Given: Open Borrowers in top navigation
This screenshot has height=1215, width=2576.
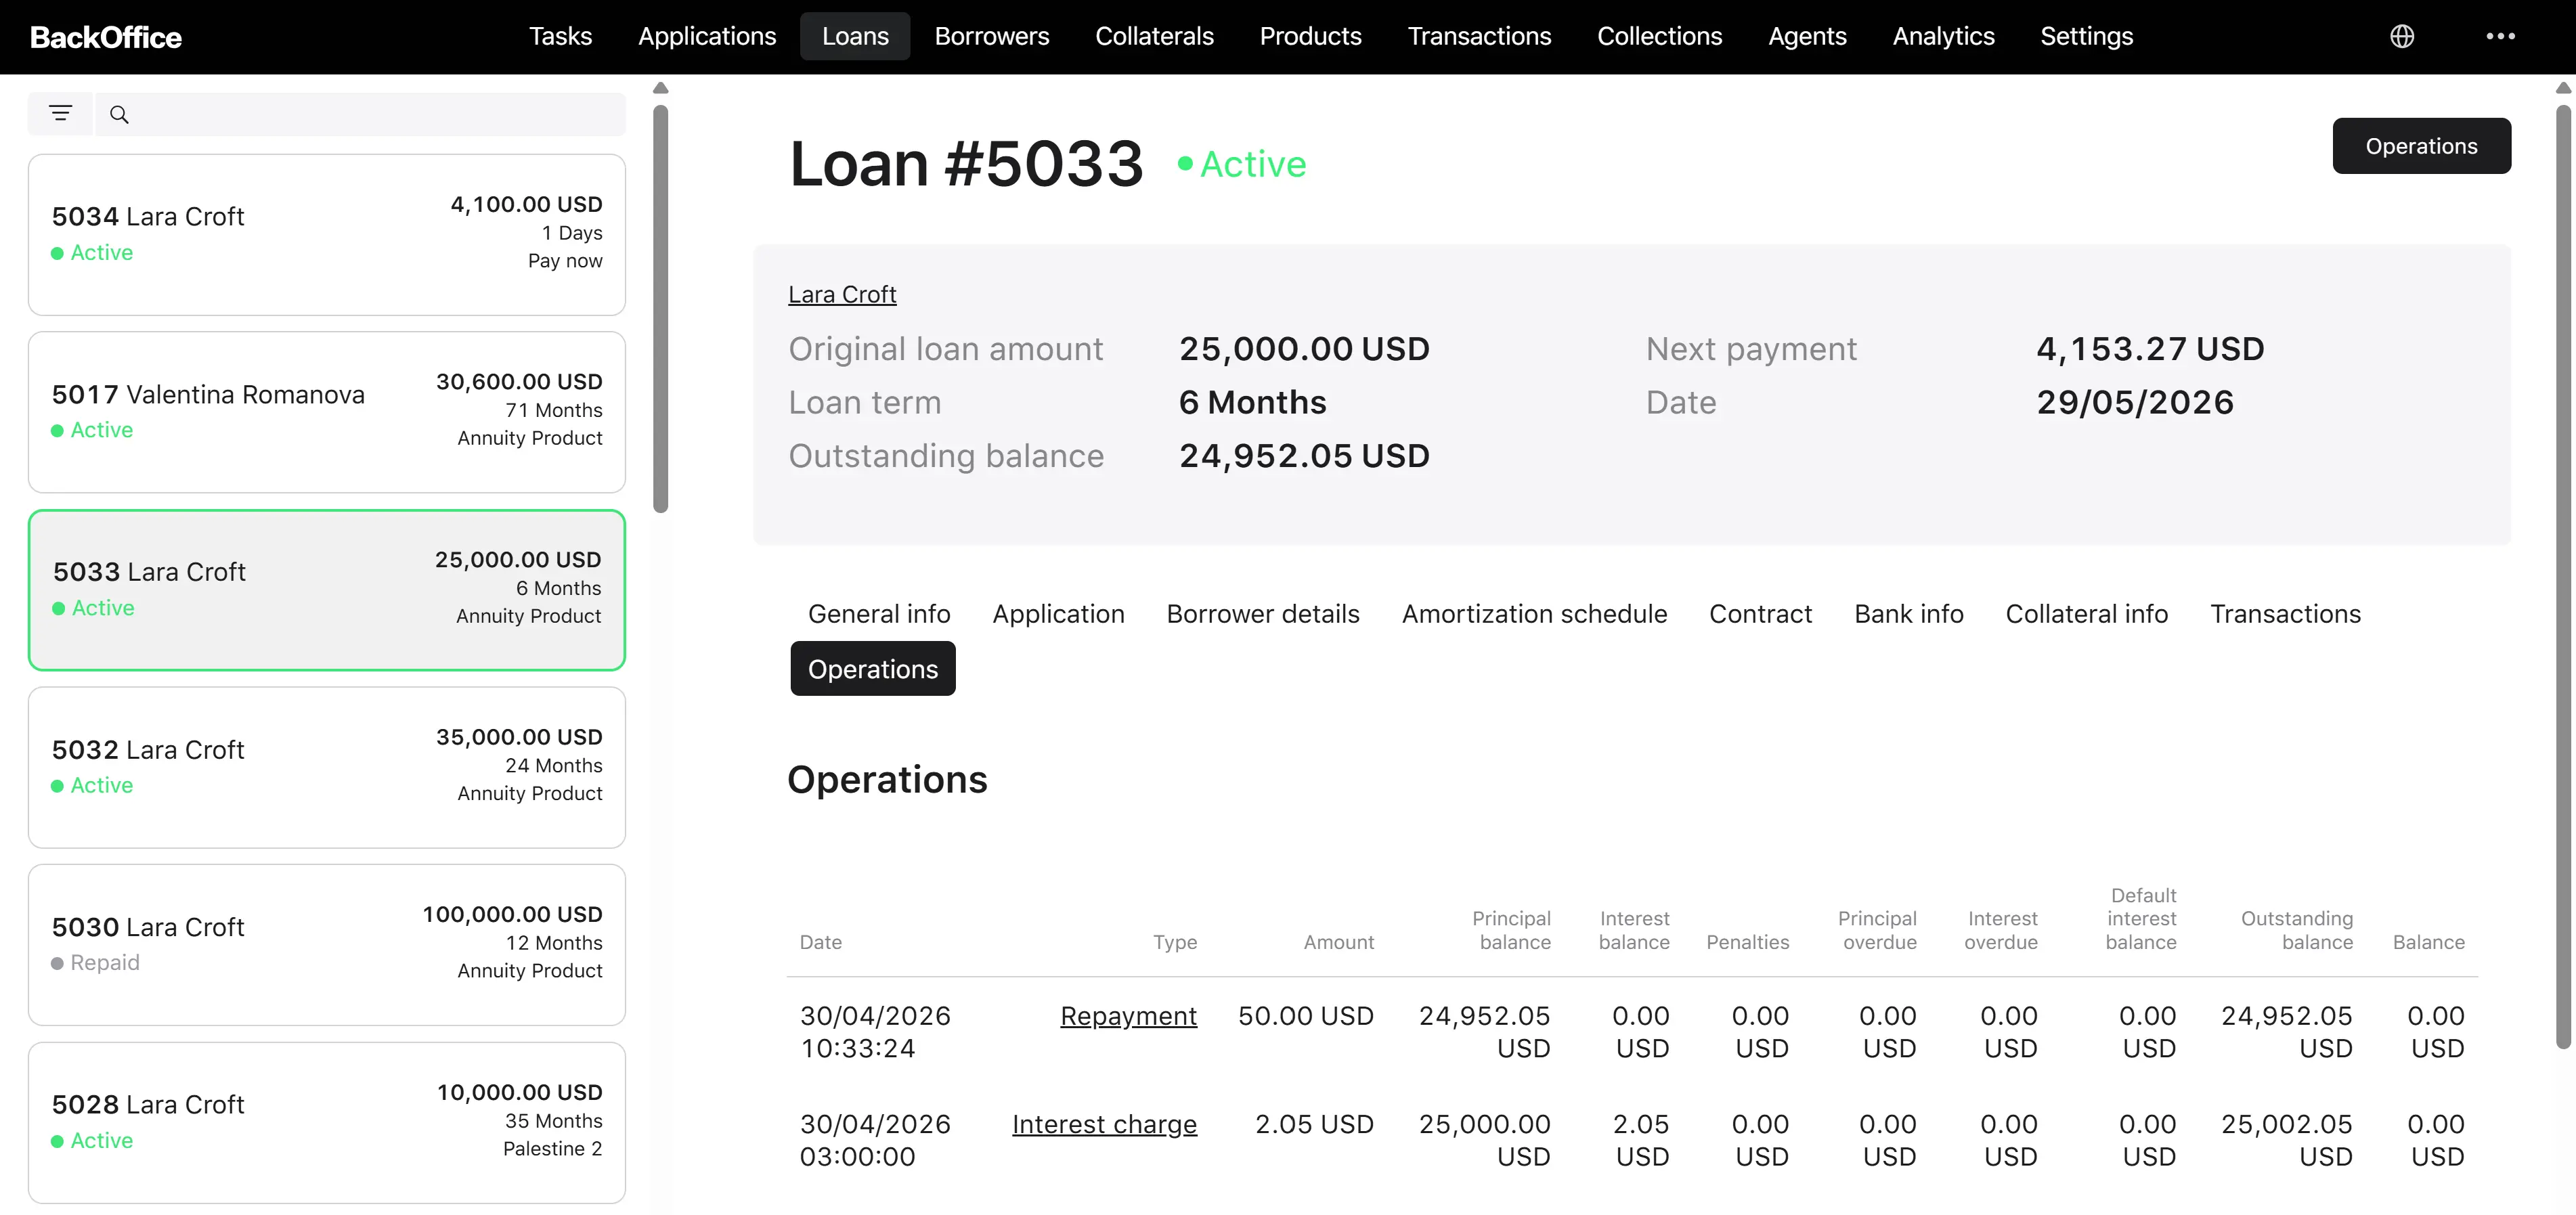Looking at the screenshot, I should pos(992,36).
